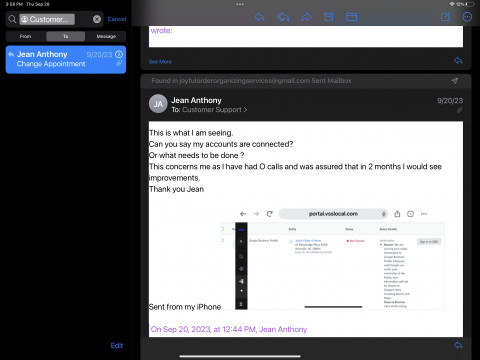Filter search by From
Viewport: 480px width, 360px height.
[25, 36]
